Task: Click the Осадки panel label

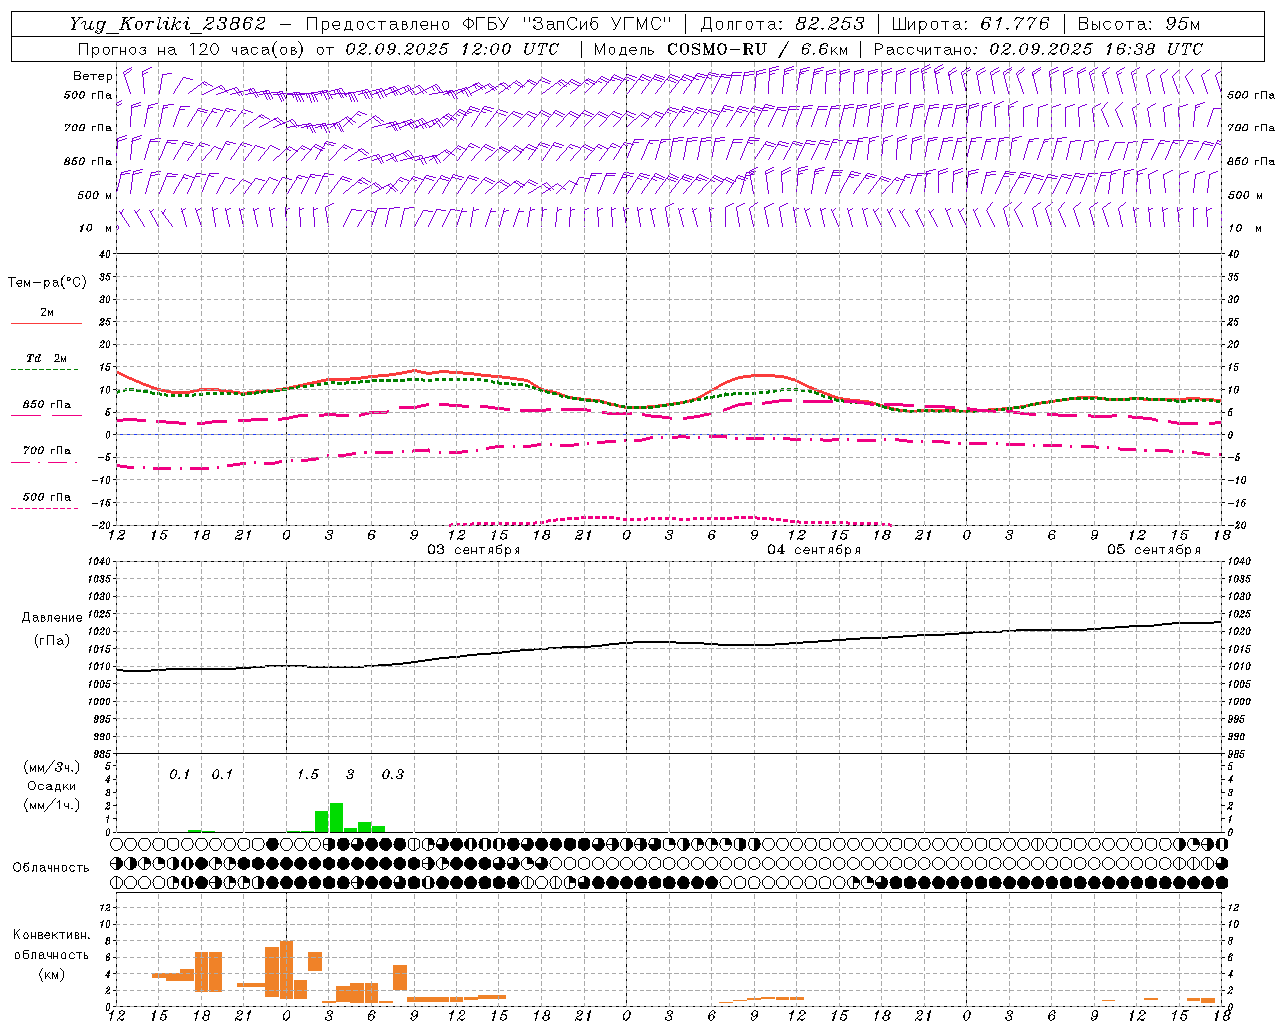Action: 52,786
